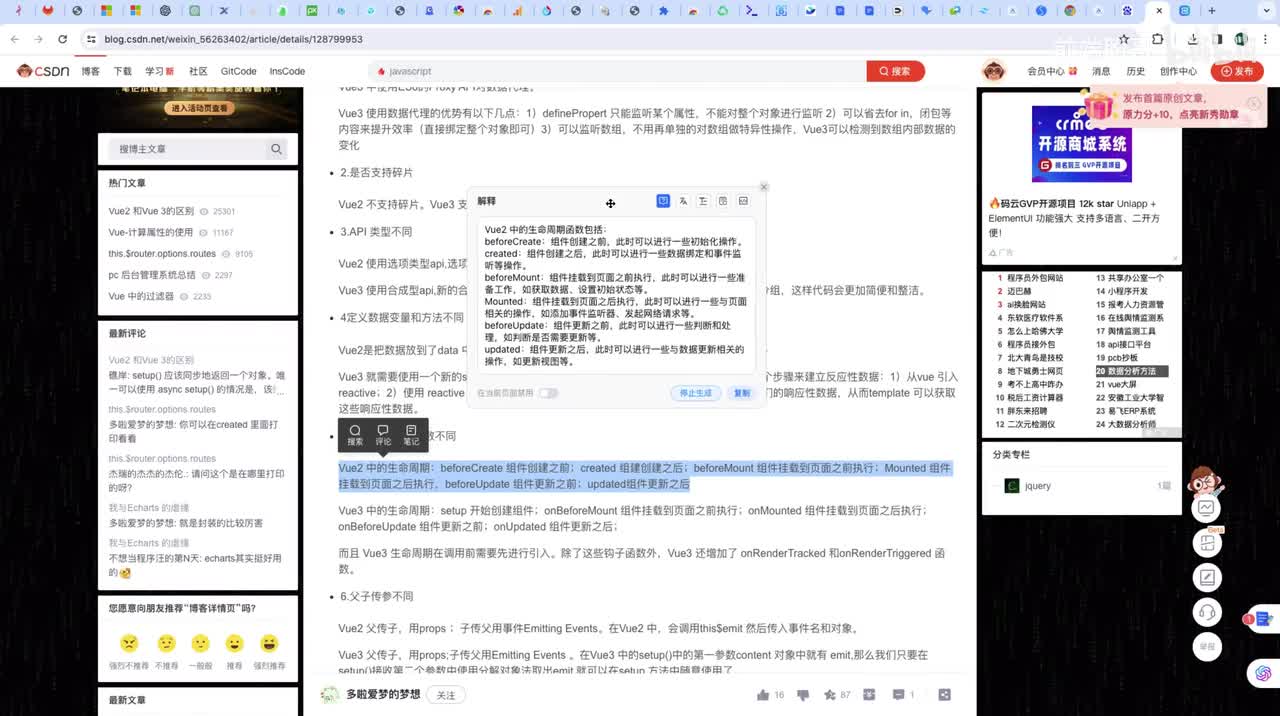Click the 停止生成 button

(695, 393)
